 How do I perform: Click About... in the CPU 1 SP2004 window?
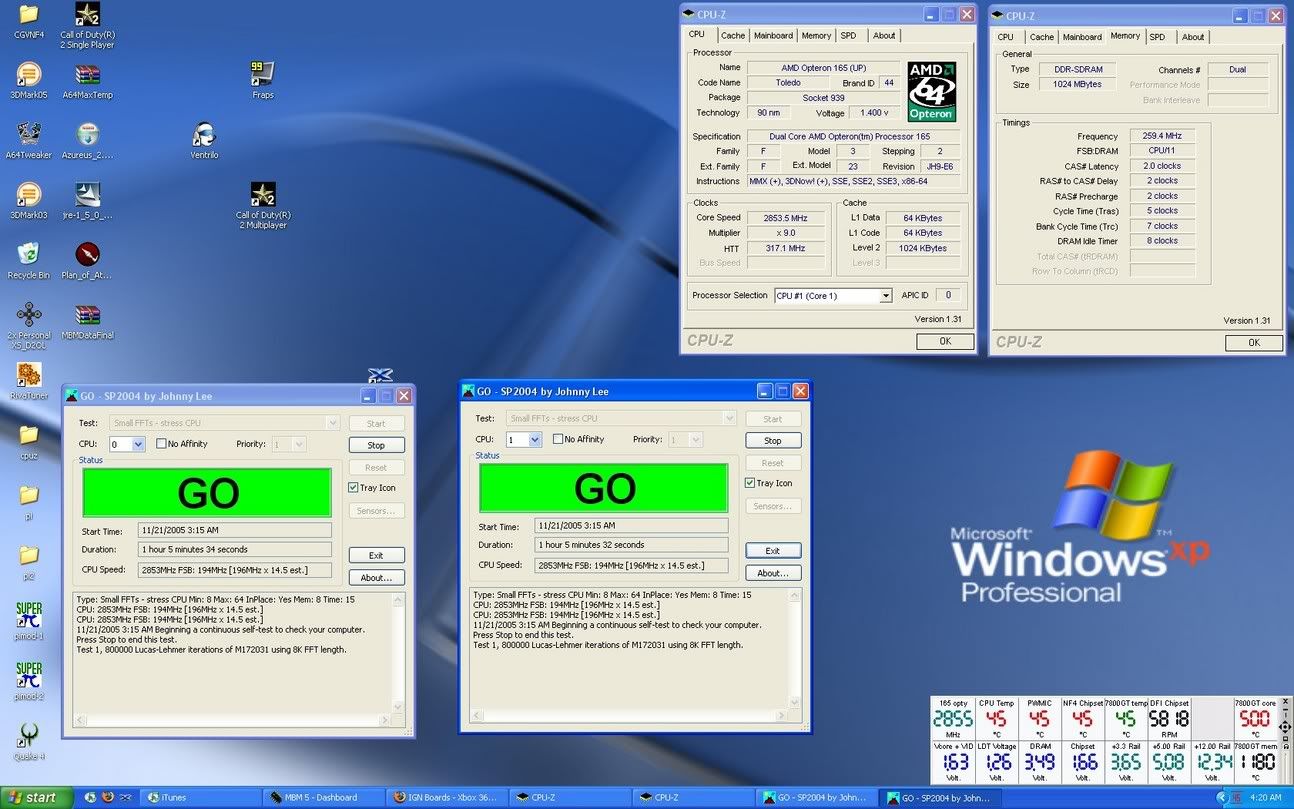(773, 573)
